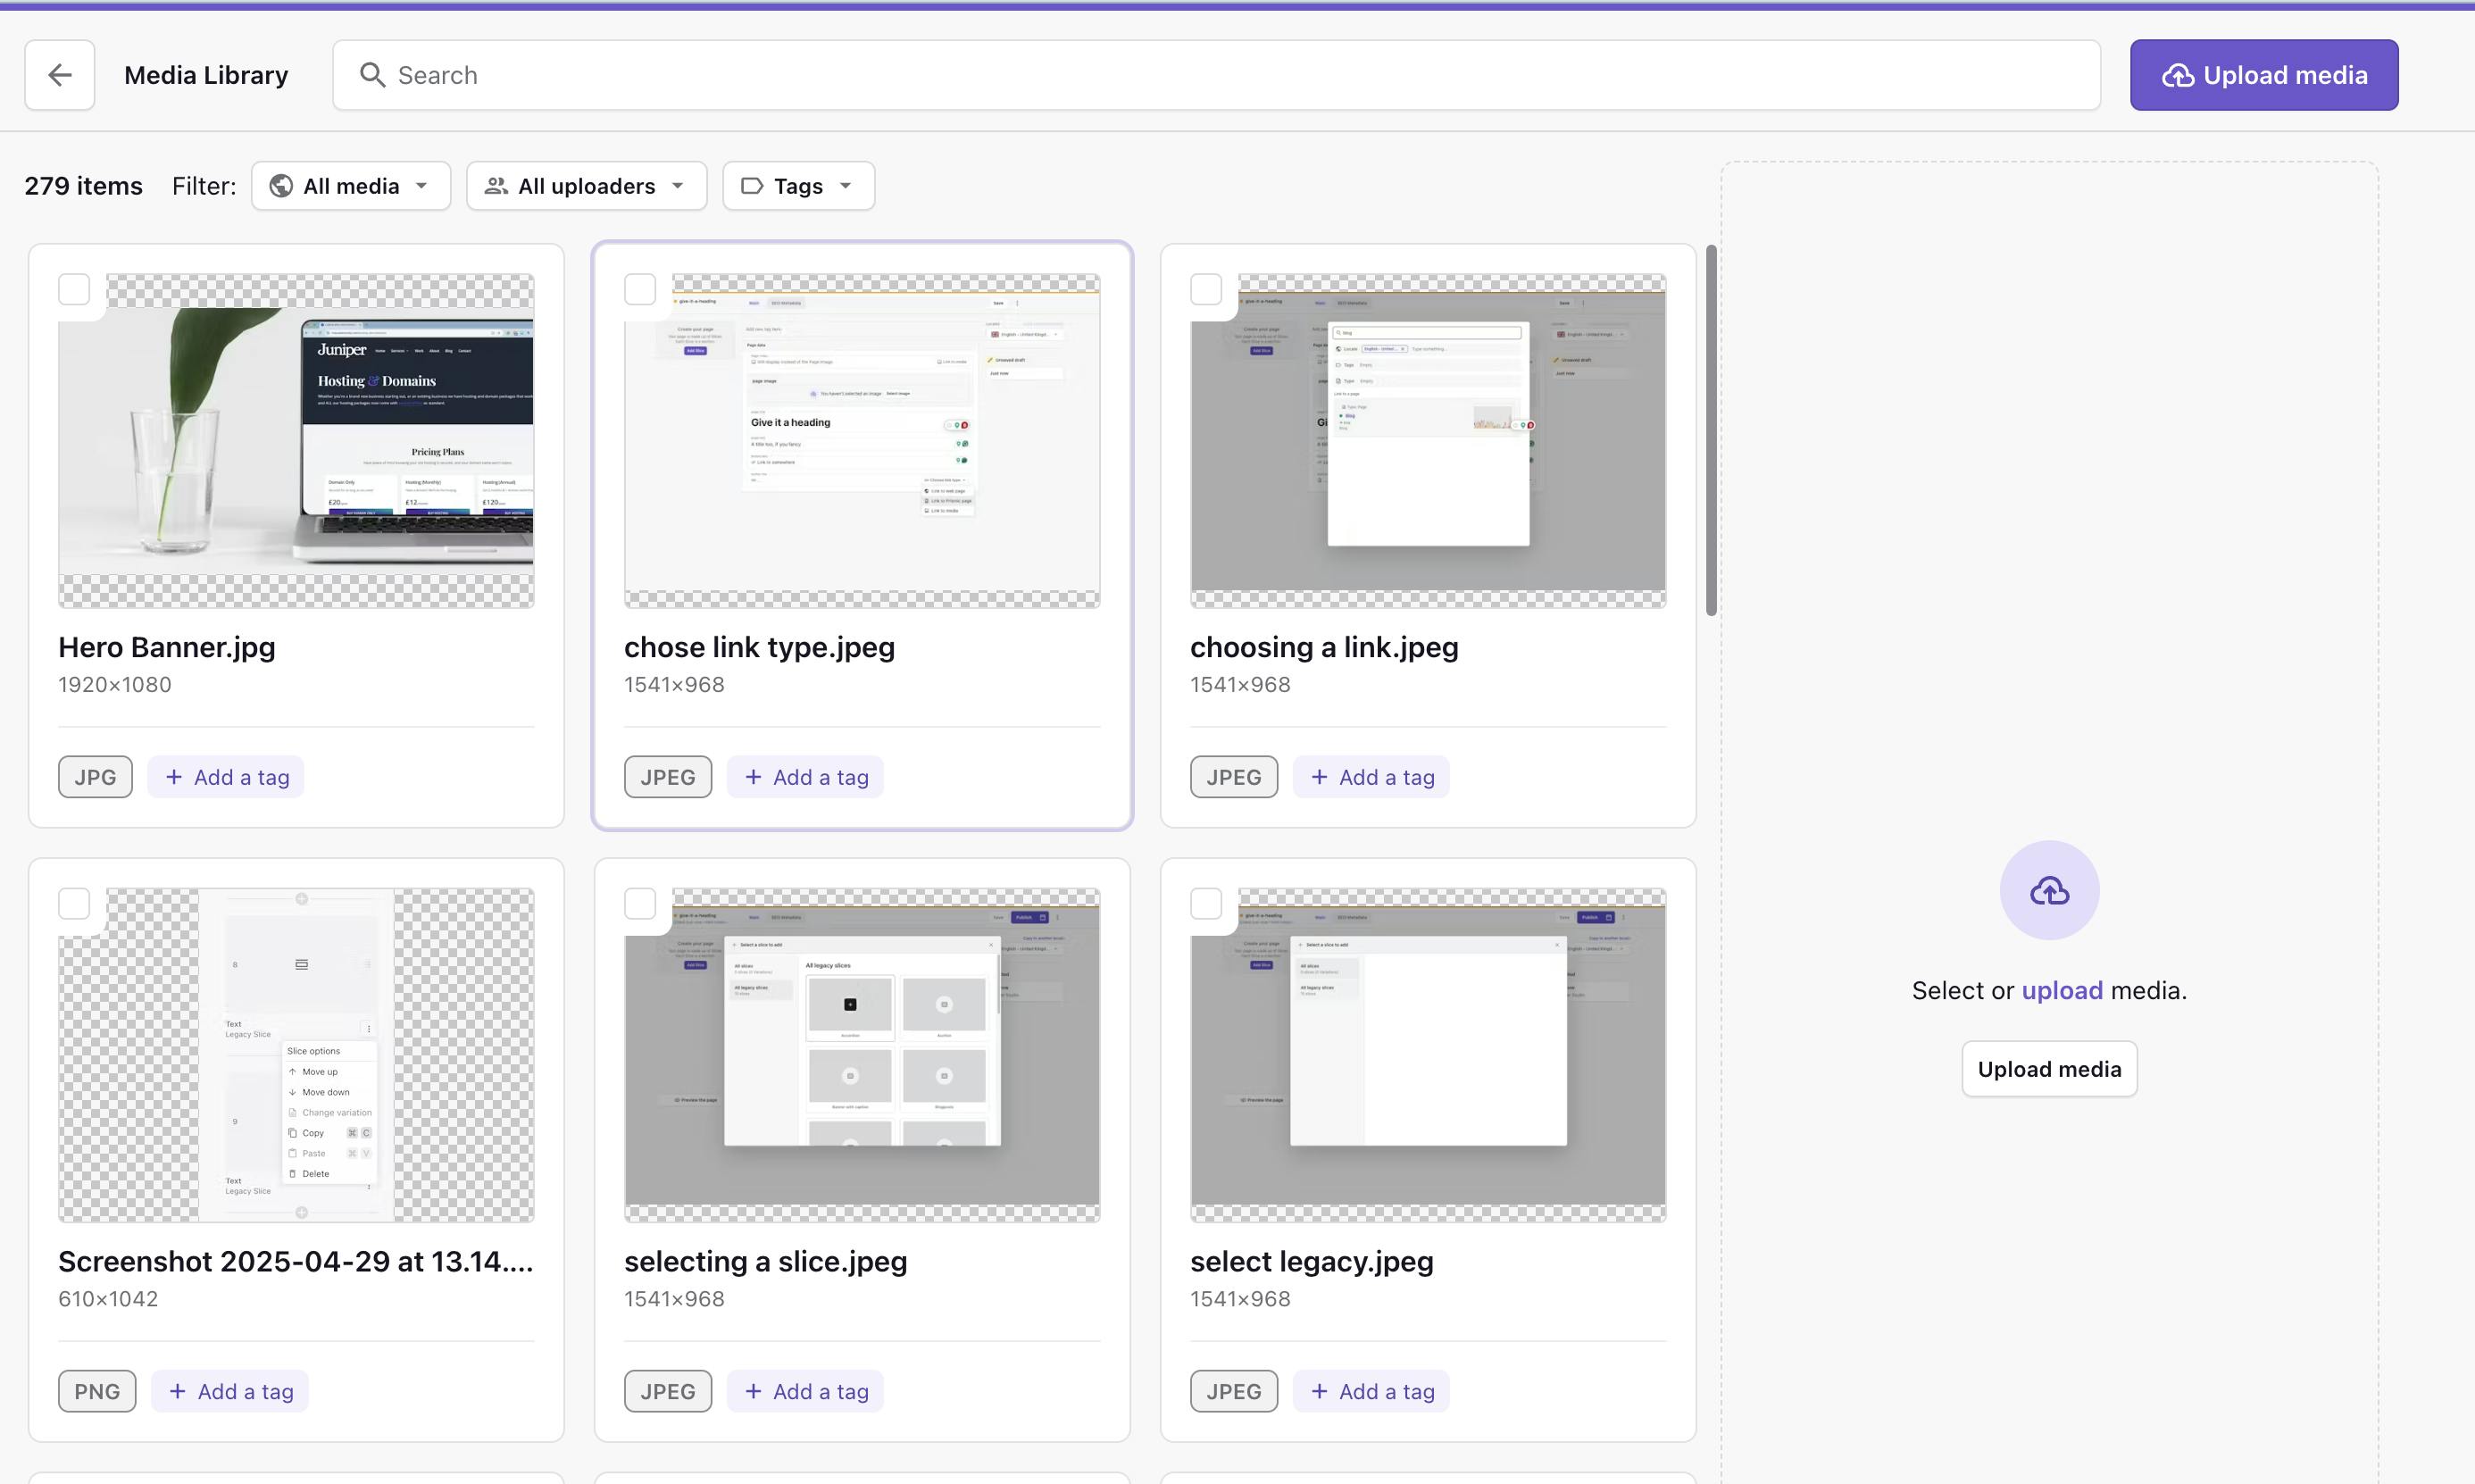Tick checkbox for choosing a link.jpeg
This screenshot has width=2475, height=1484.
1206,290
